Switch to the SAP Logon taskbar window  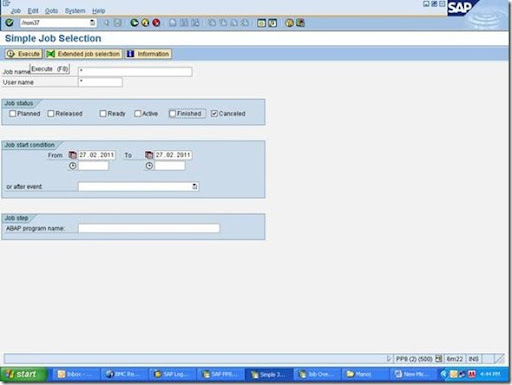[172, 374]
